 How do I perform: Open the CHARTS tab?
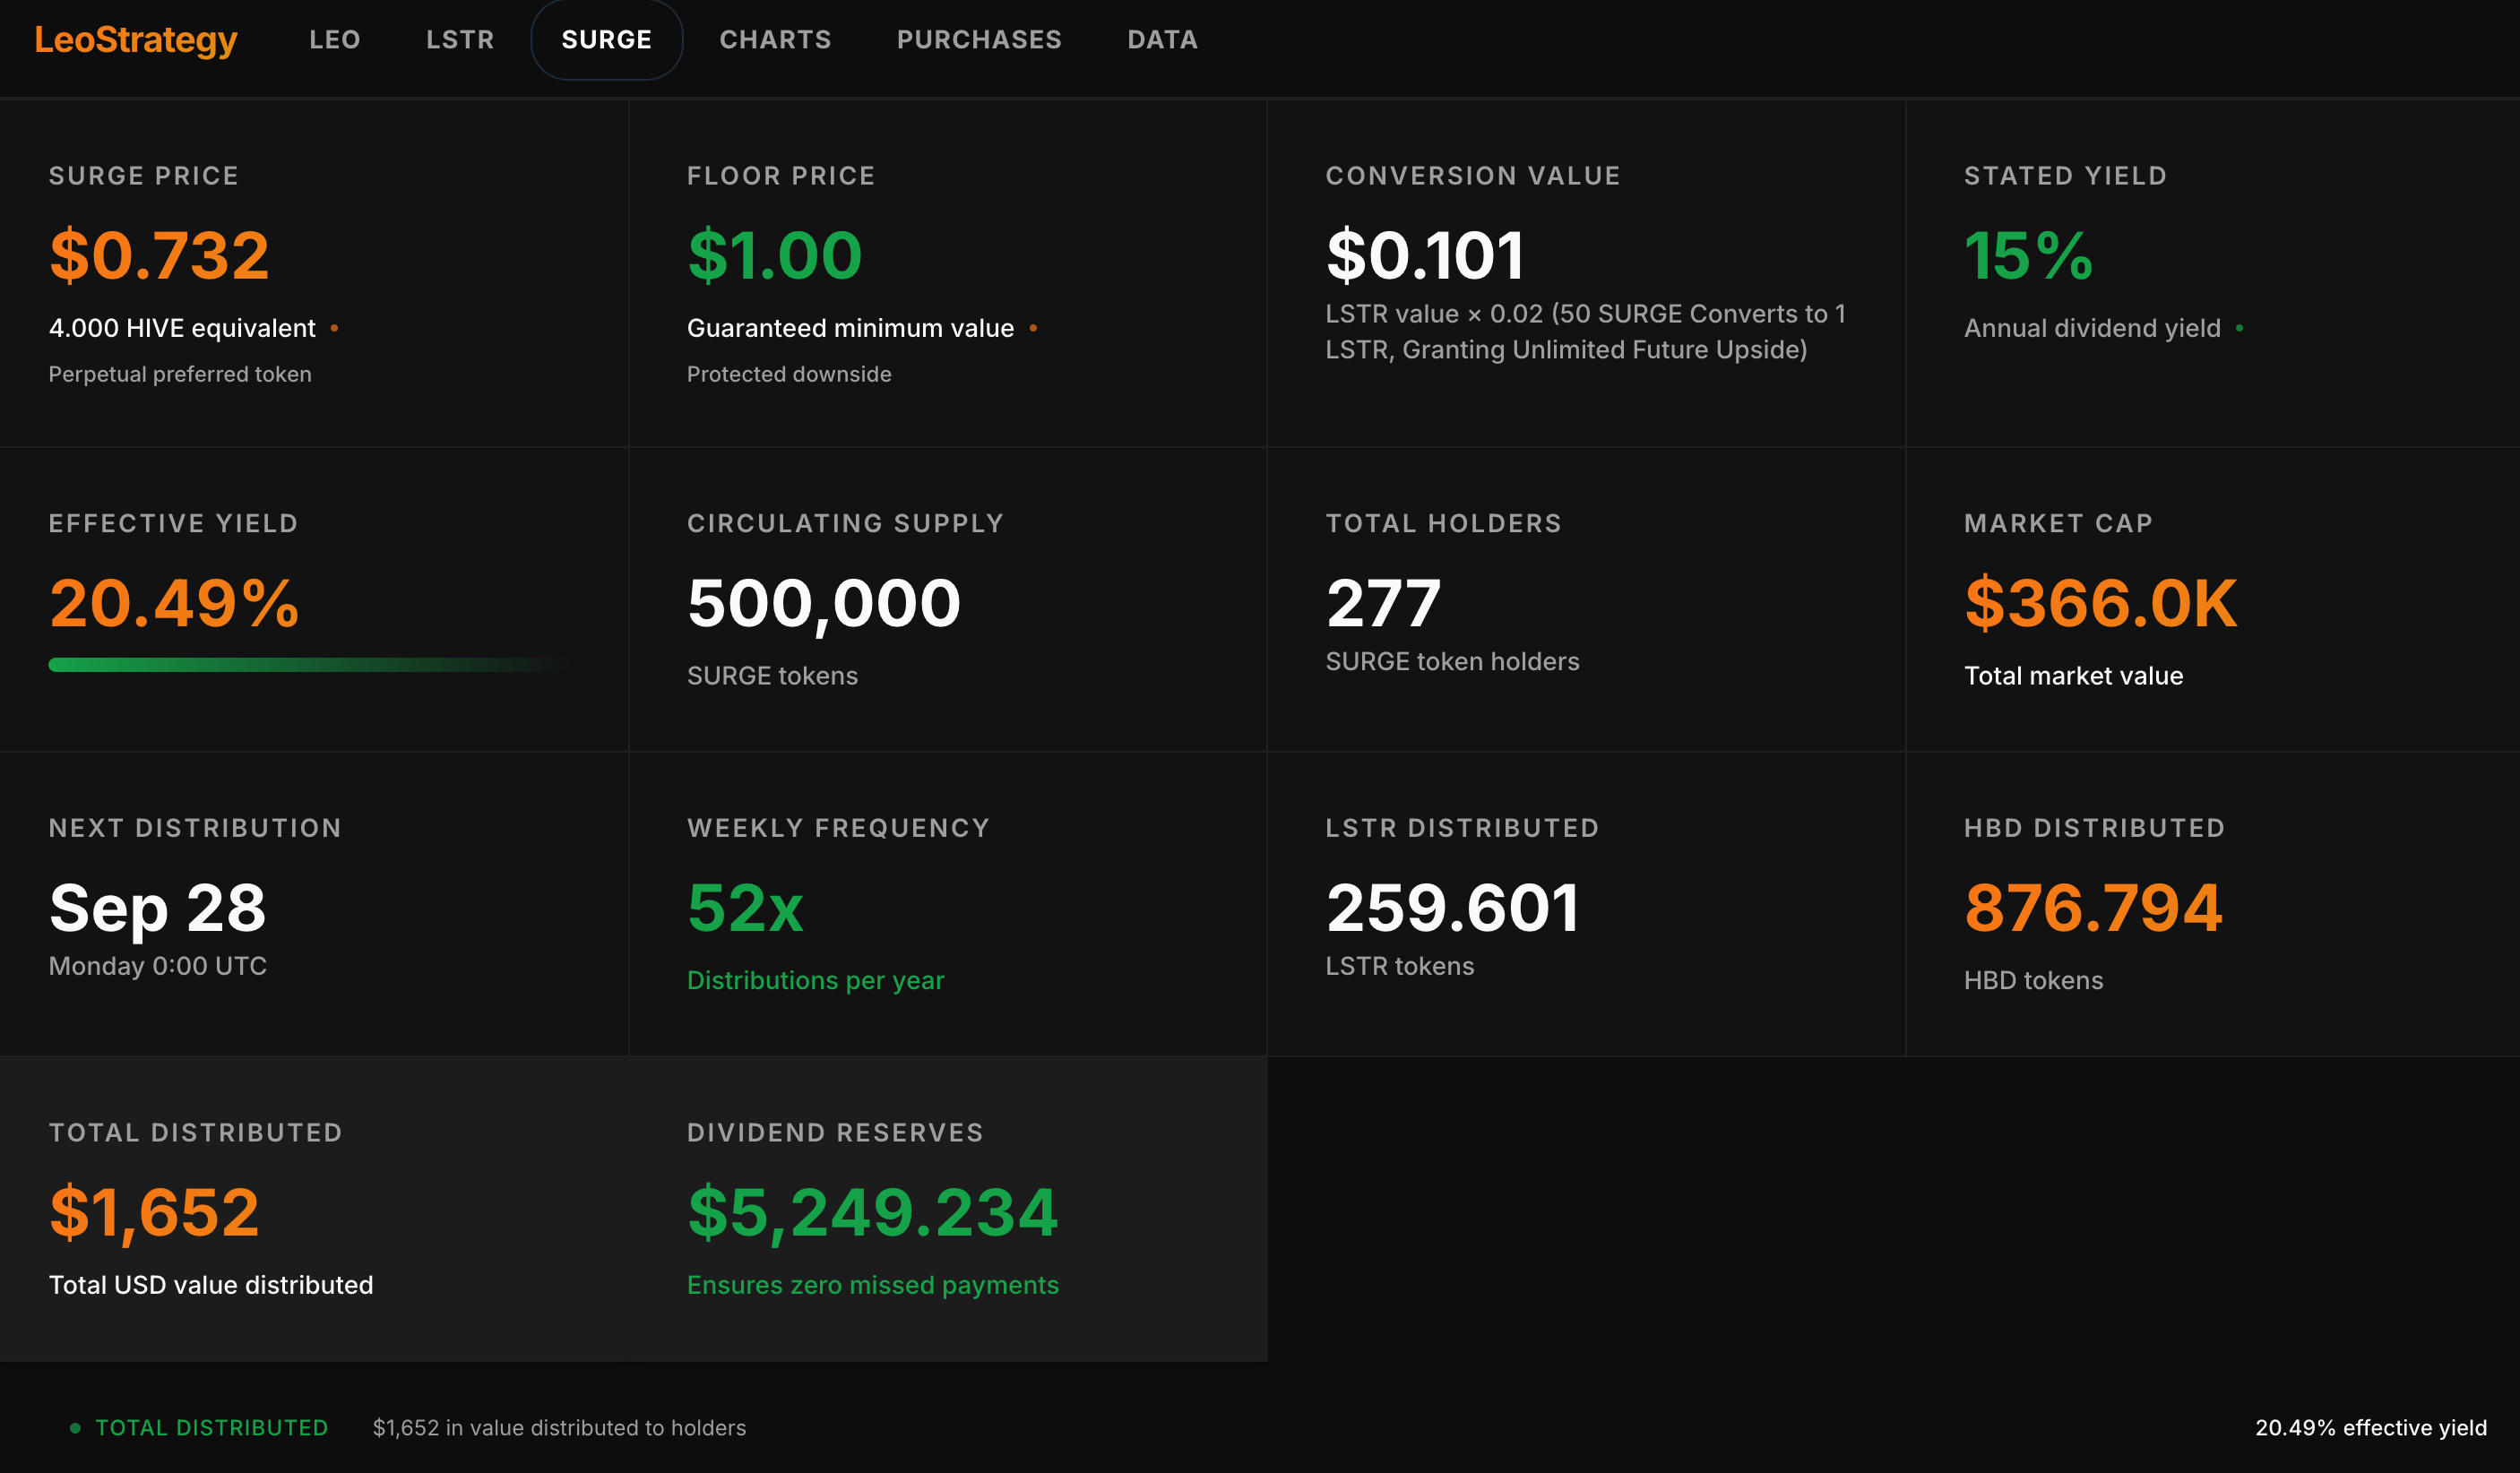point(775,40)
